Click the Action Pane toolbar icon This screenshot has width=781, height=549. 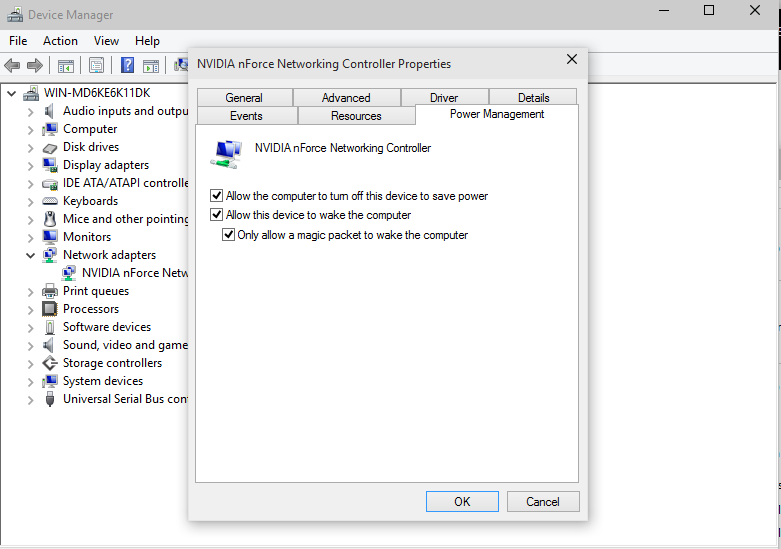pyautogui.click(x=151, y=65)
